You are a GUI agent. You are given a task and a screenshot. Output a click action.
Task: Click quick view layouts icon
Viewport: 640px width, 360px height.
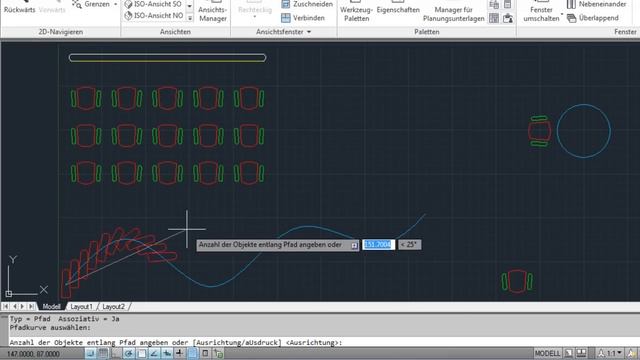click(x=568, y=353)
